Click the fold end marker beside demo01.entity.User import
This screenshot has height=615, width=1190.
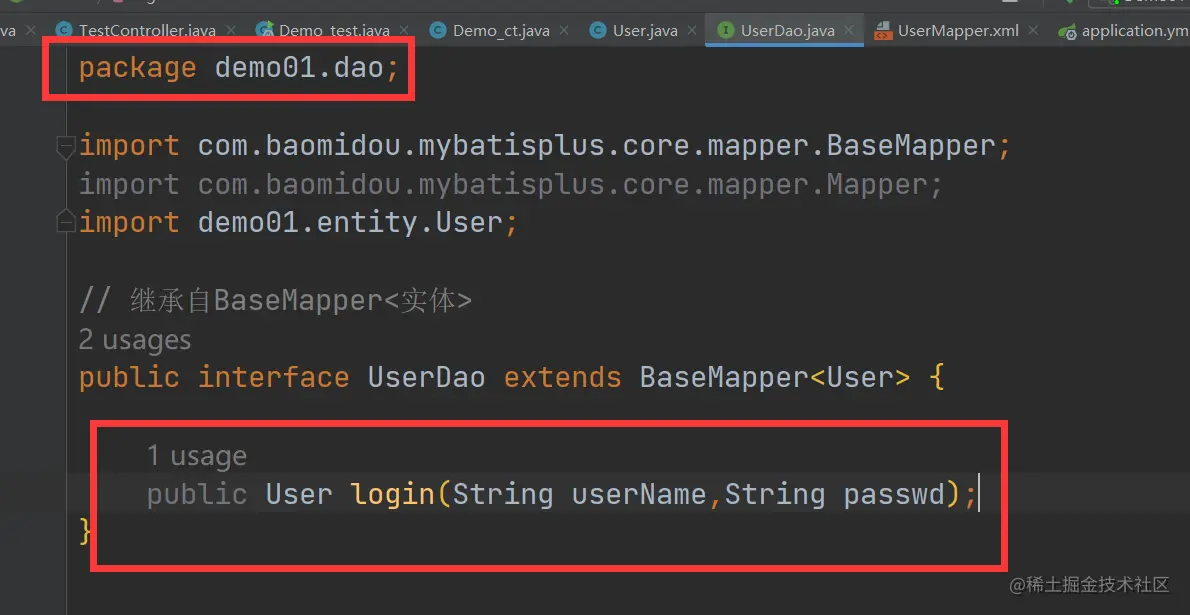pyautogui.click(x=66, y=222)
